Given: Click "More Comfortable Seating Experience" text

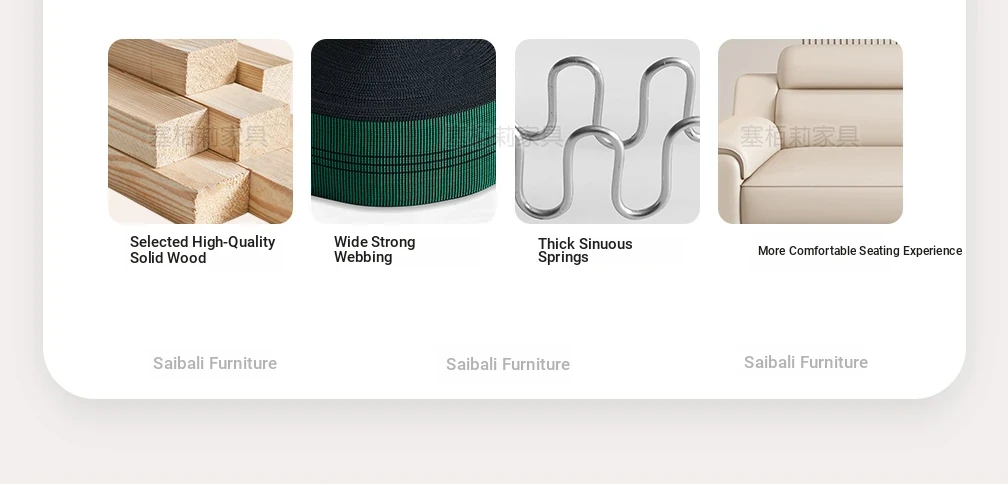Looking at the screenshot, I should point(860,251).
